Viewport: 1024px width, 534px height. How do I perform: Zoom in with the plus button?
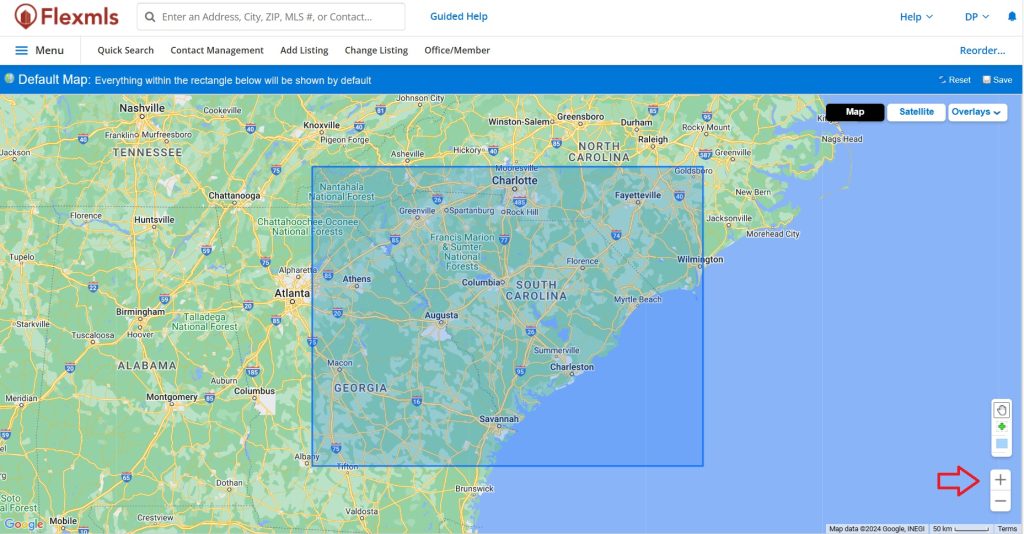pos(1000,480)
